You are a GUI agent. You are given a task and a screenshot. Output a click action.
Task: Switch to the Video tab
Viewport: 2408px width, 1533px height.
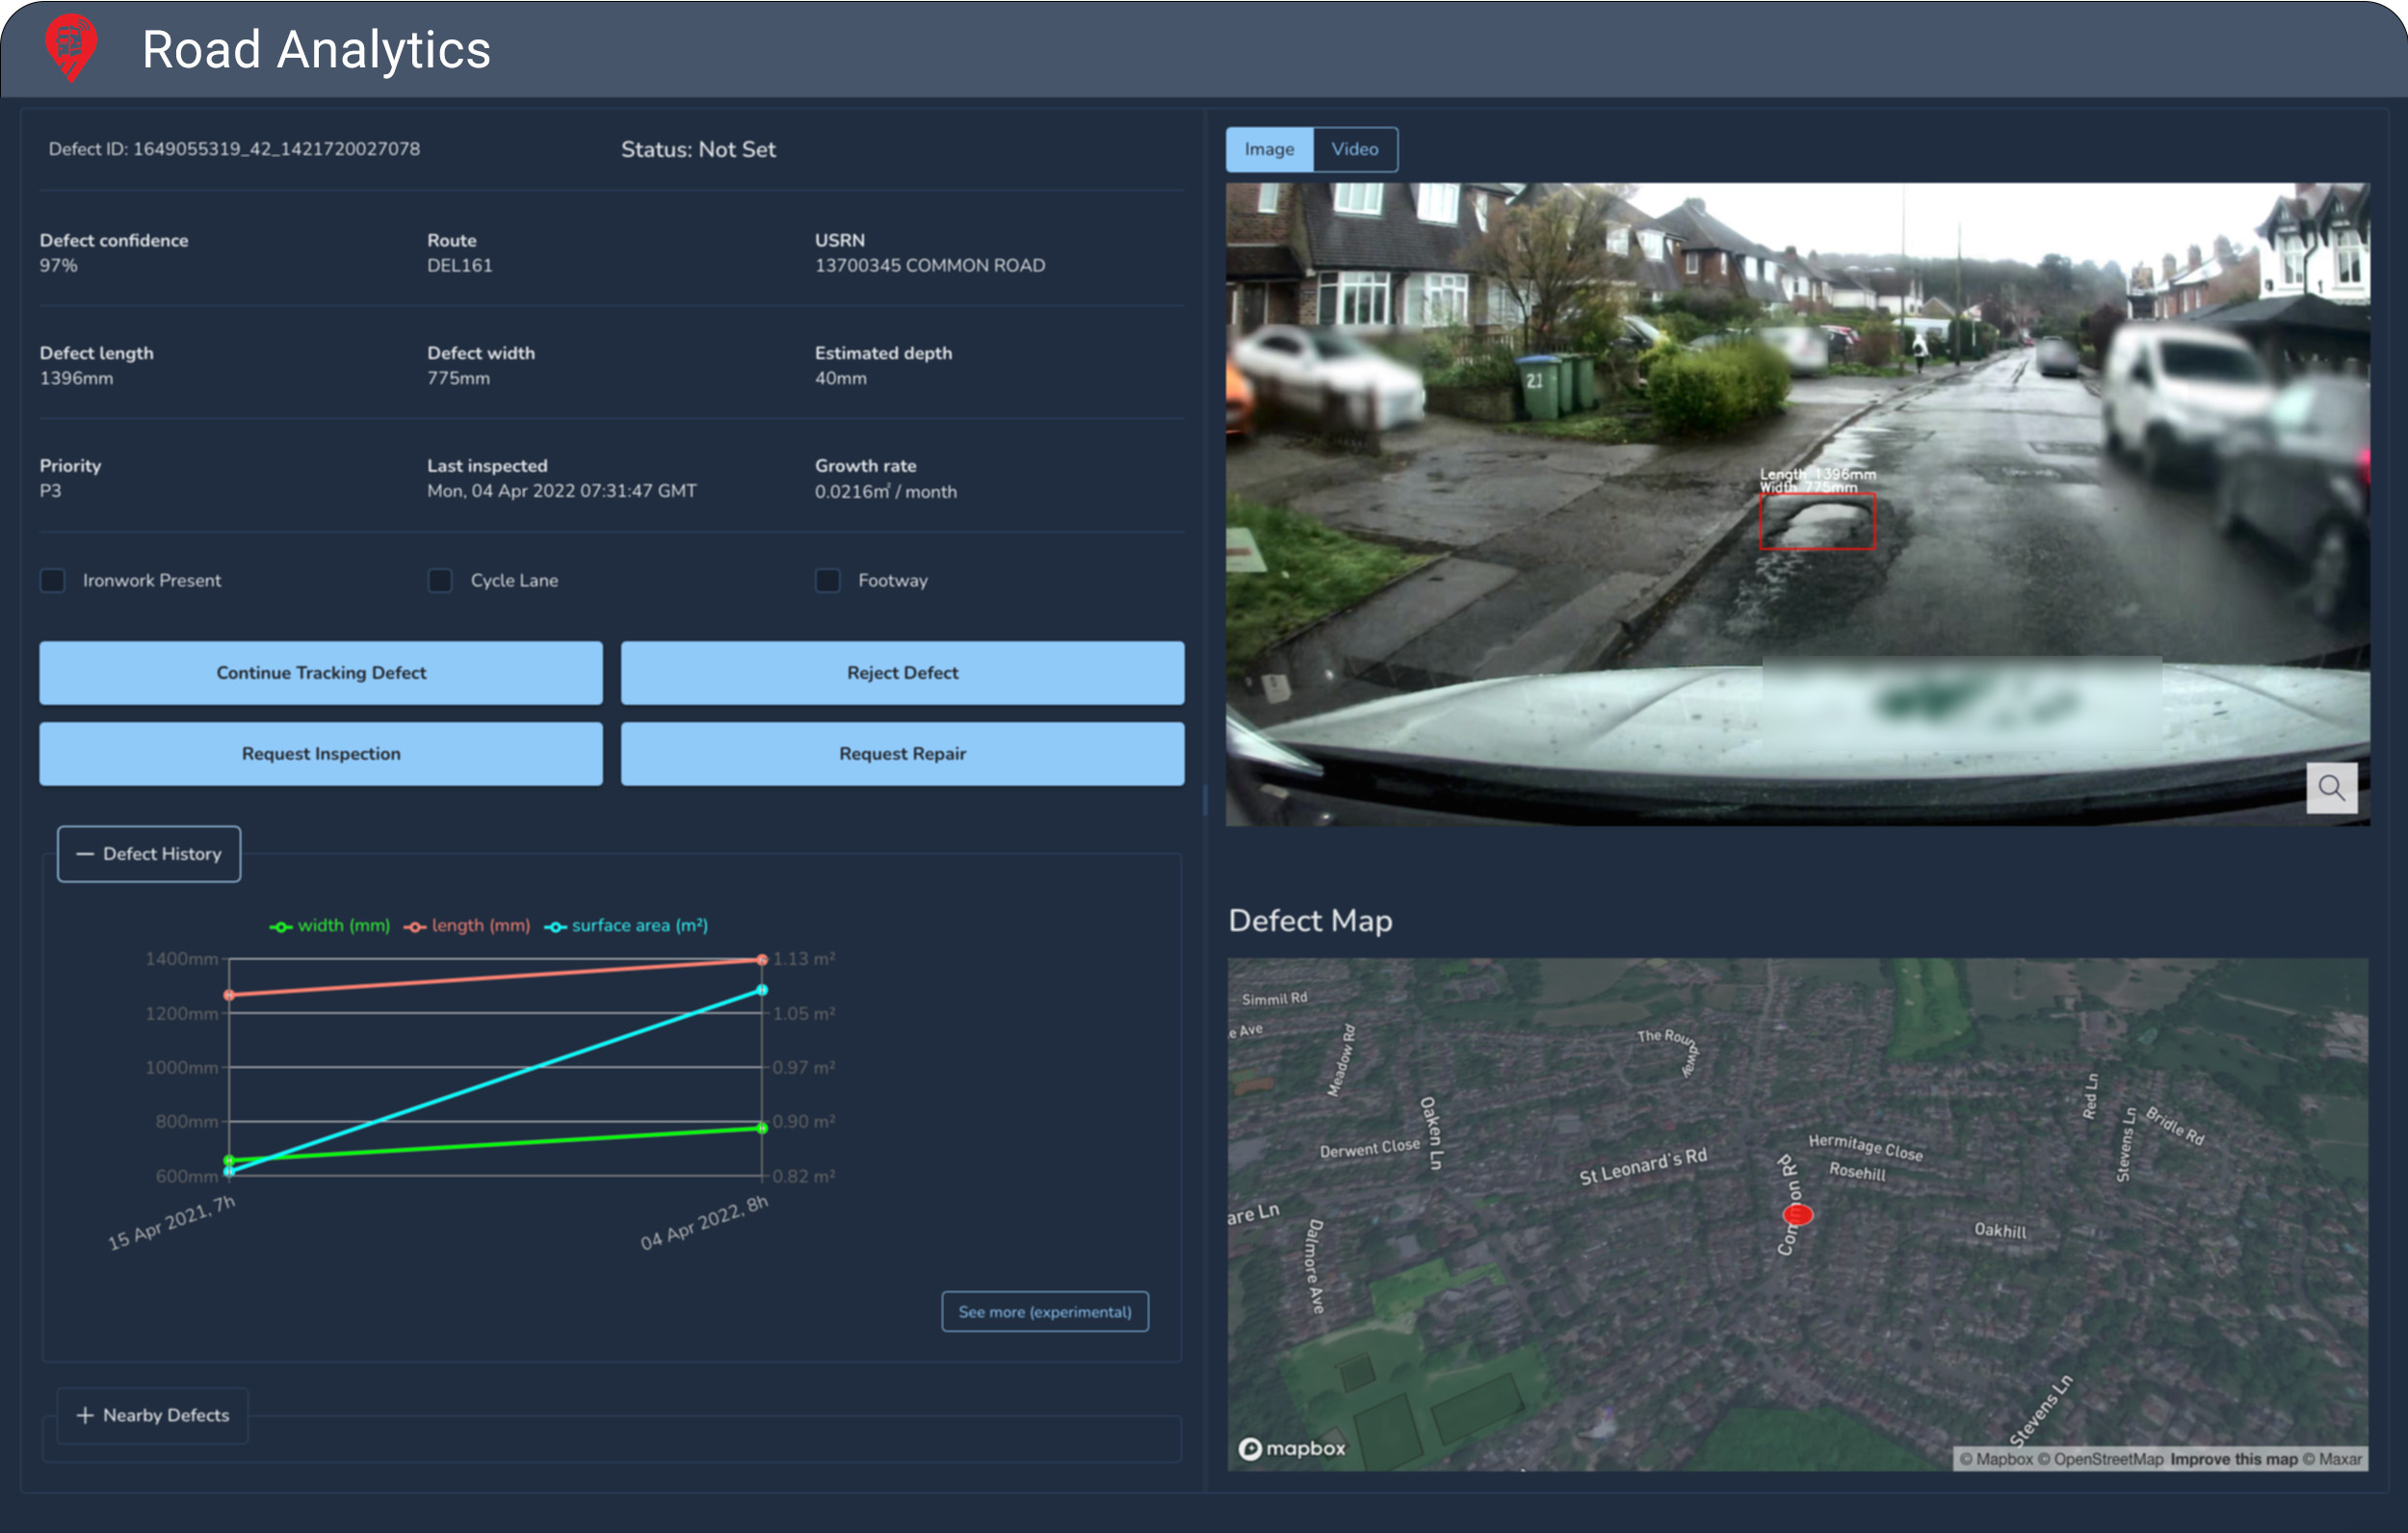pos(1355,148)
